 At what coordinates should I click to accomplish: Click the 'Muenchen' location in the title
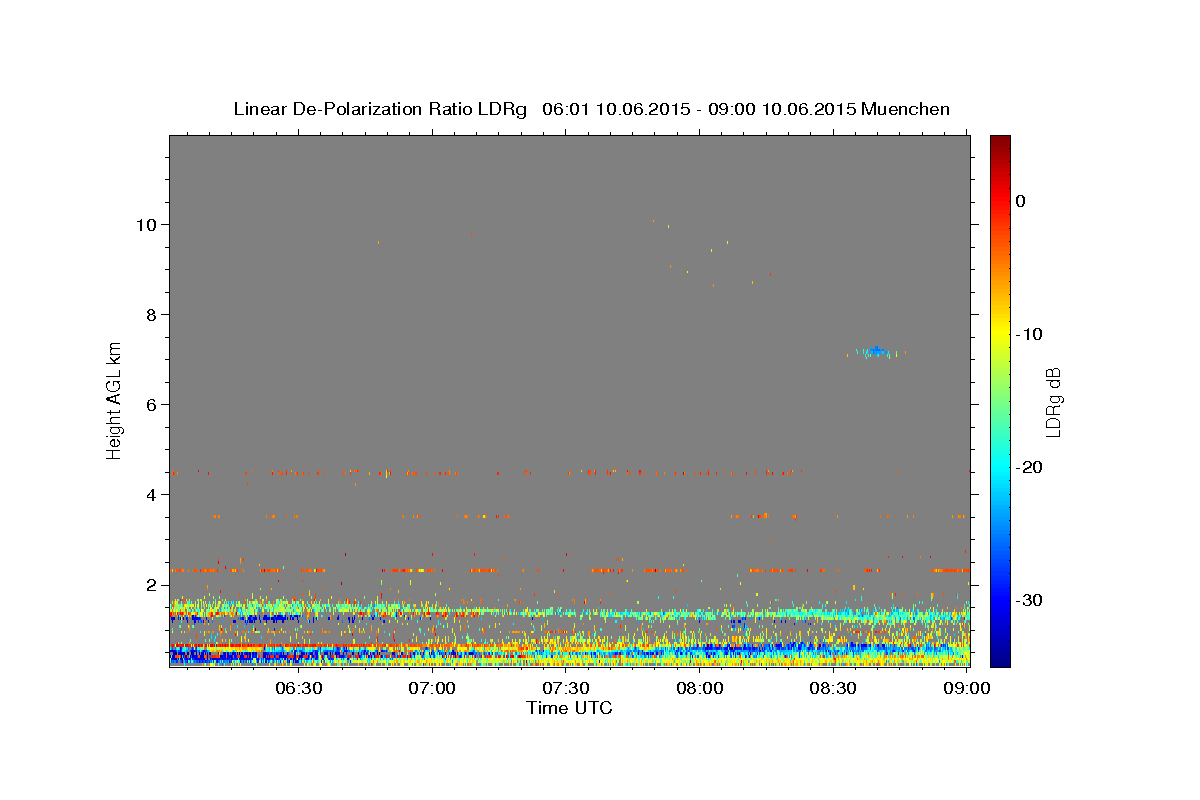pos(906,109)
